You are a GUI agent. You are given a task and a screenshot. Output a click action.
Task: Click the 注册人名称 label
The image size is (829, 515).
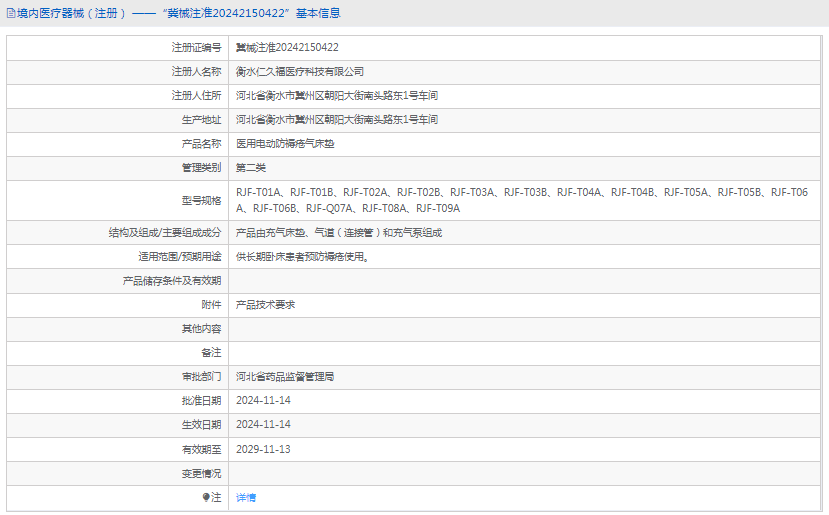[196, 71]
